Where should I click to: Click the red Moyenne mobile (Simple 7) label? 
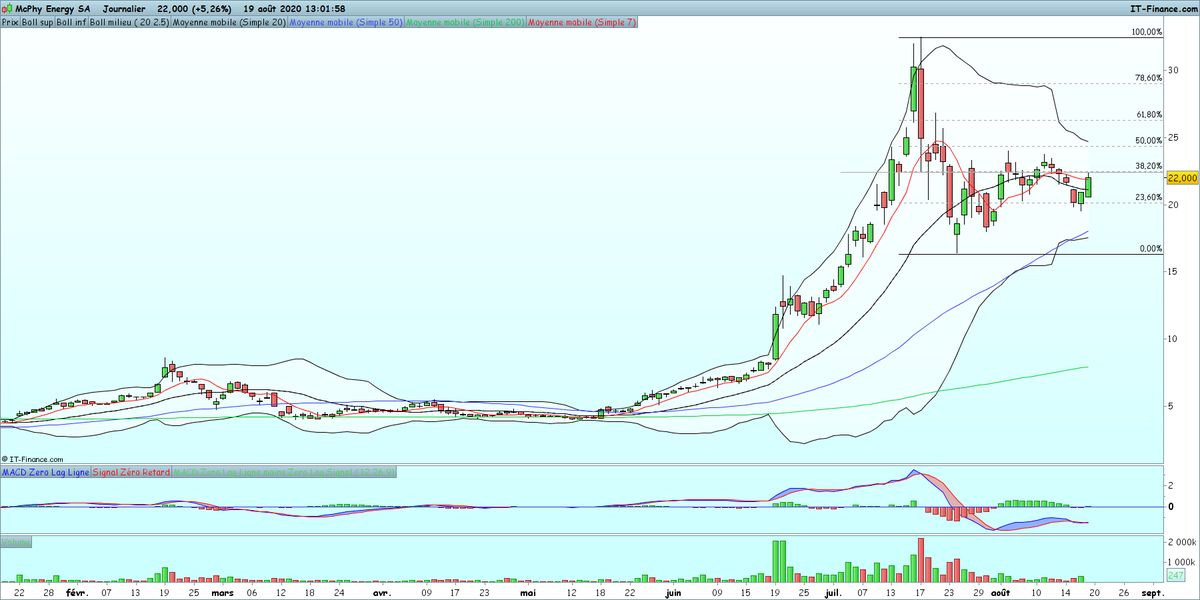[582, 21]
